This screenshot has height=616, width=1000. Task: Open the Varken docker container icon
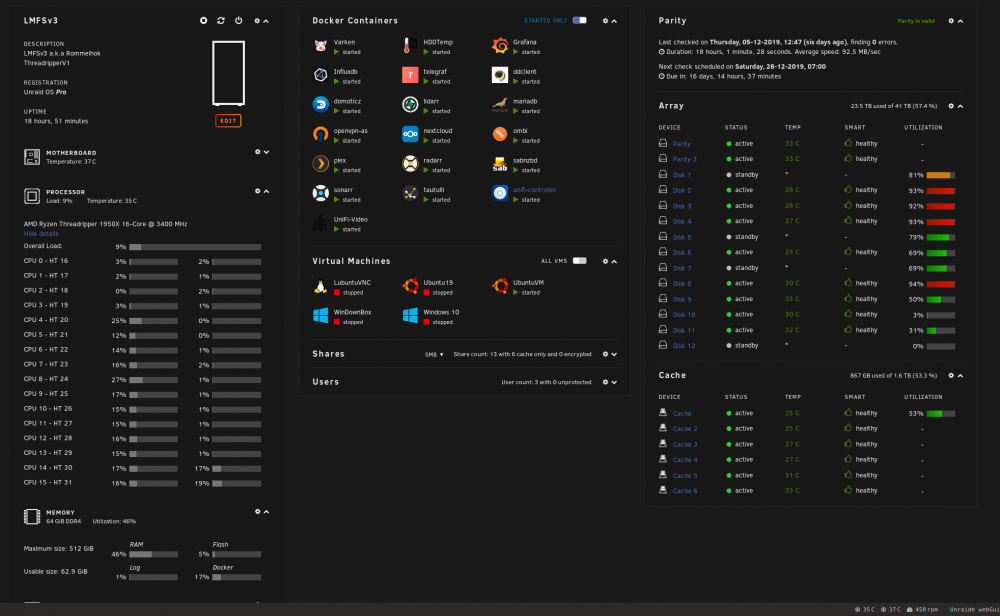[x=321, y=45]
